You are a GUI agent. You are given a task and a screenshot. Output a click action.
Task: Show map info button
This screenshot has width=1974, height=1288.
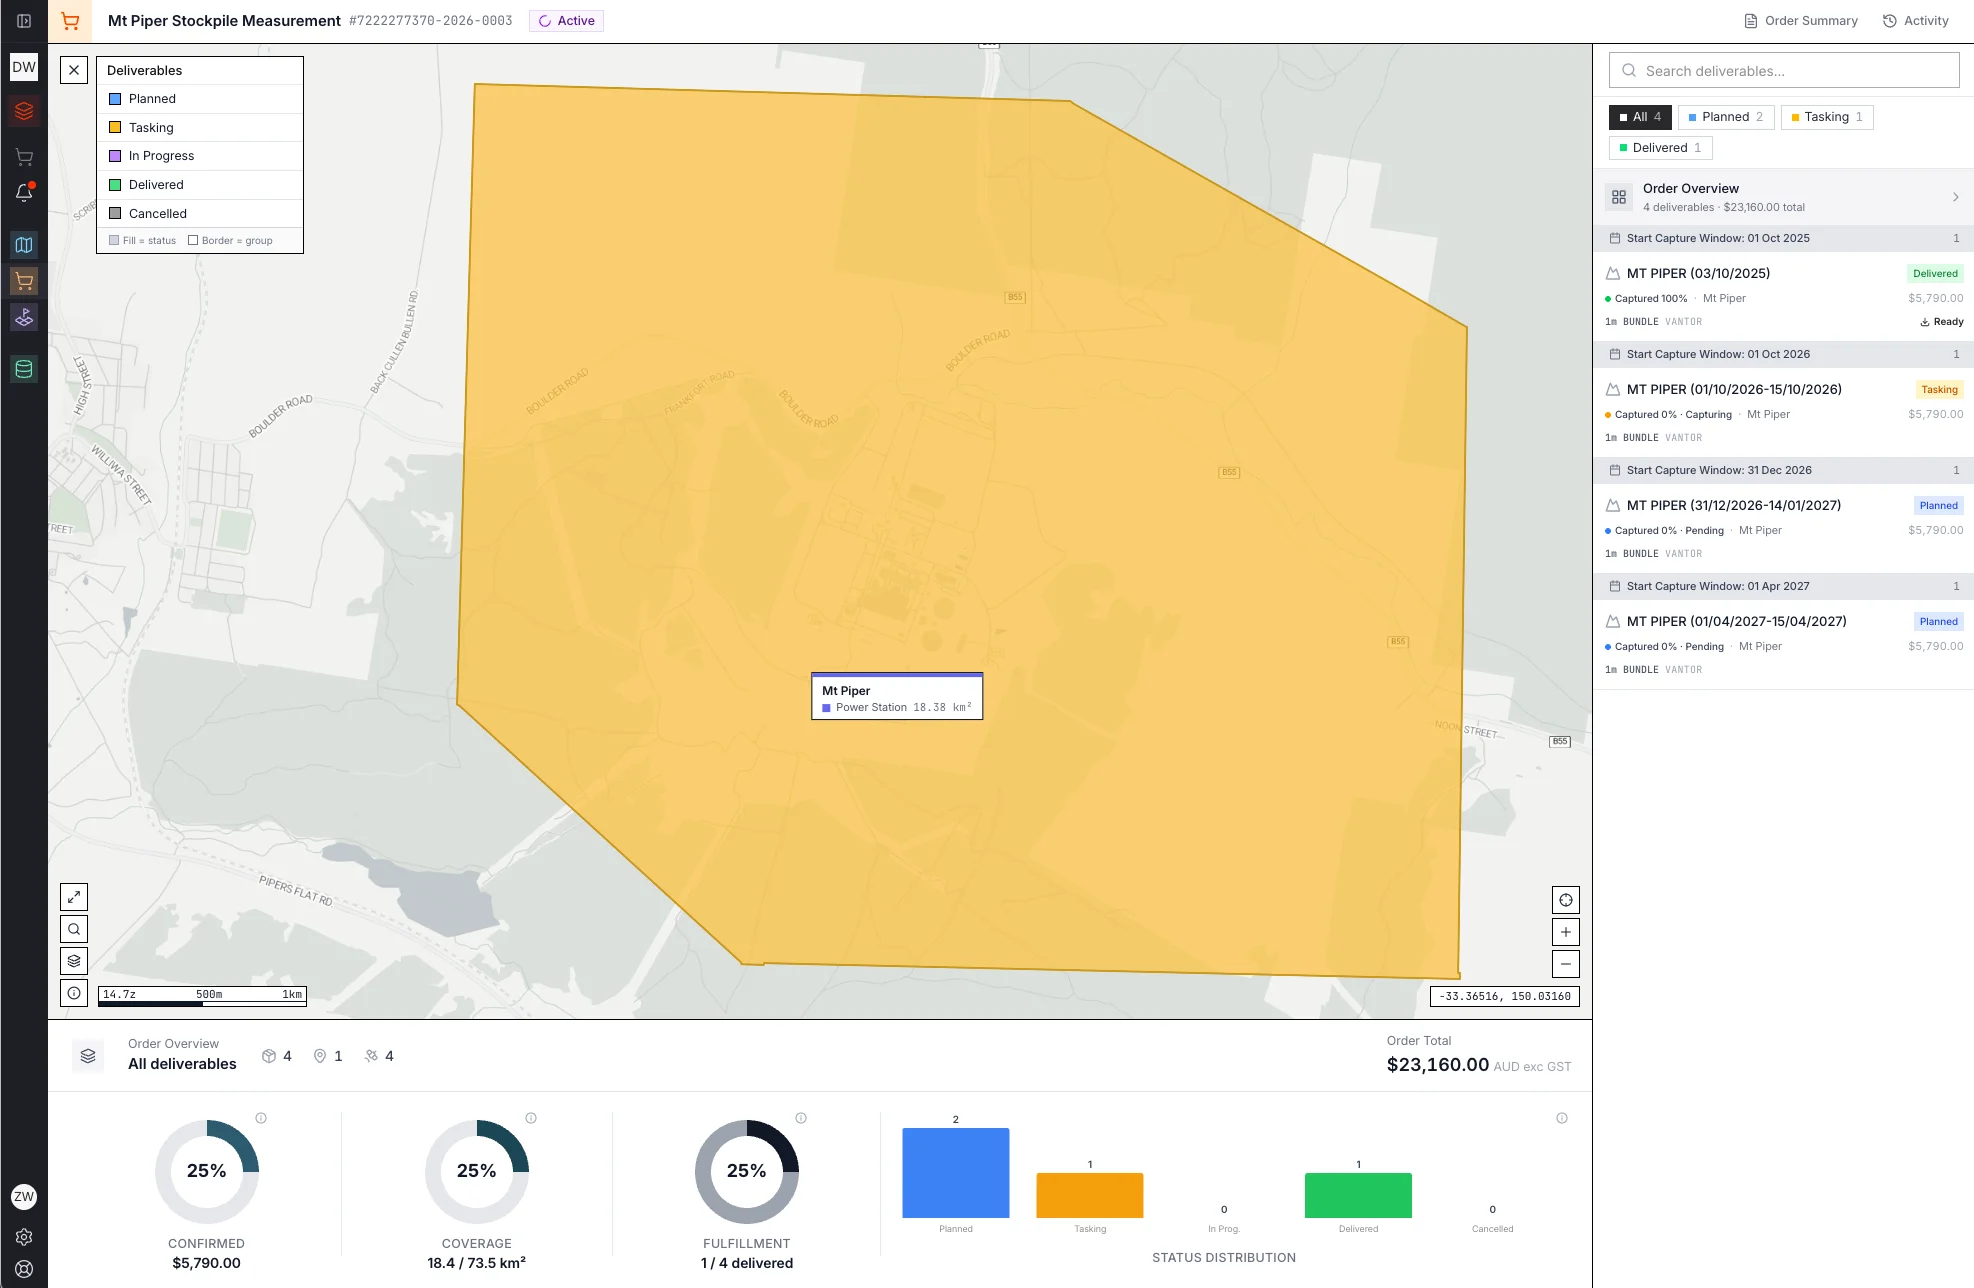point(74,993)
